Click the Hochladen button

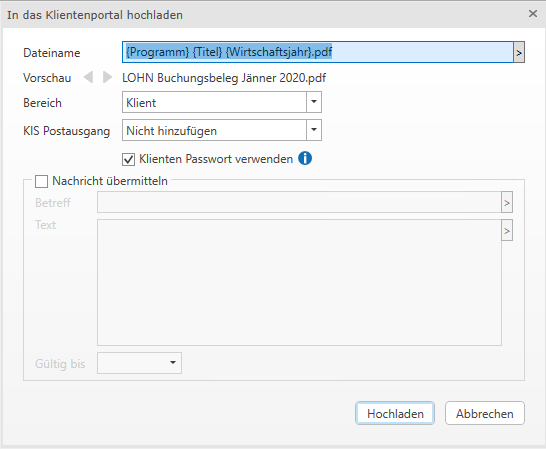395,413
